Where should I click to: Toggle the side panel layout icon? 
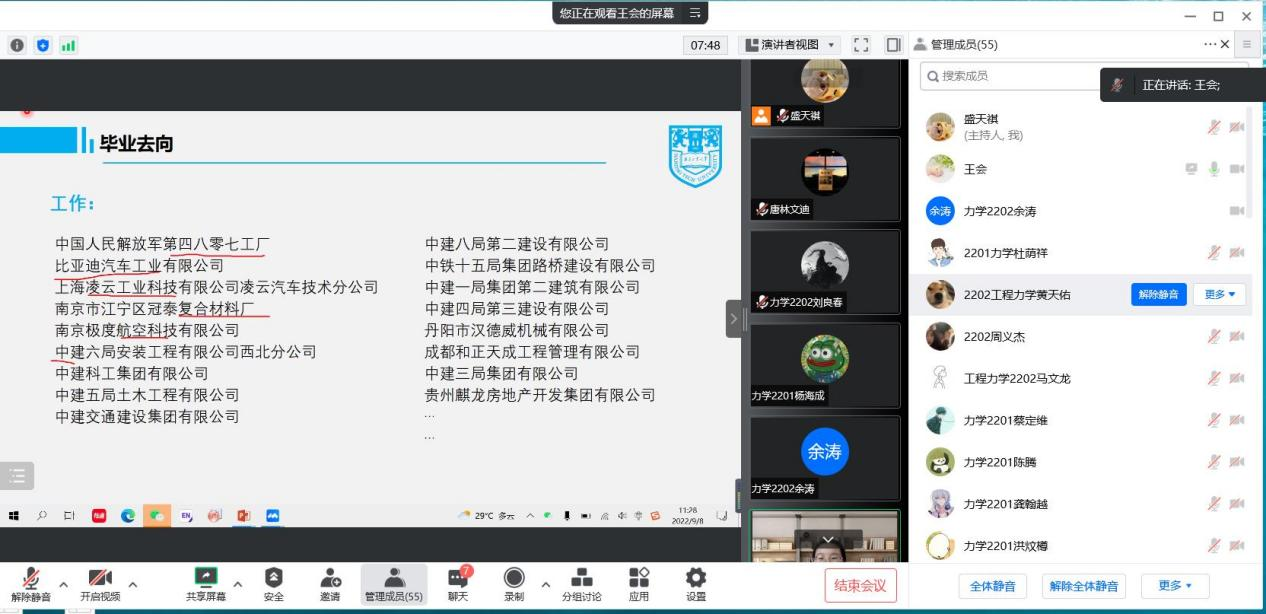[893, 45]
